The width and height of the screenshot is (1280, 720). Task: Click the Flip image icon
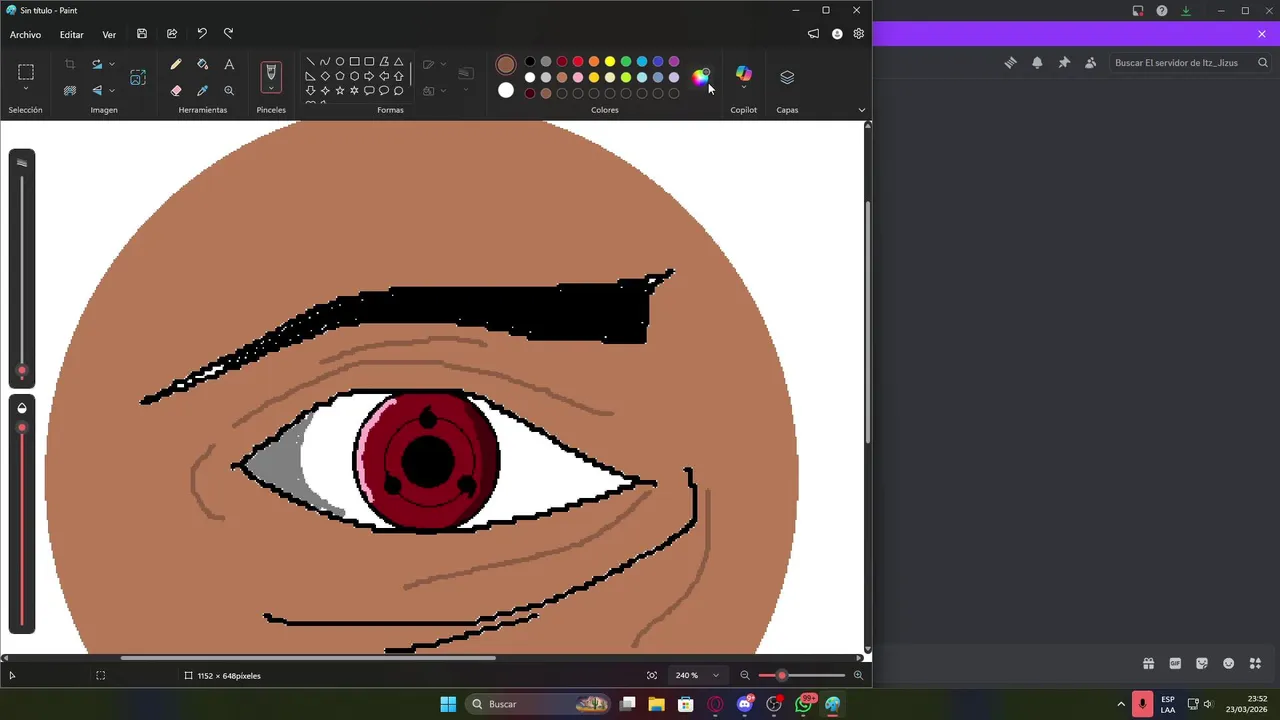pyautogui.click(x=97, y=90)
